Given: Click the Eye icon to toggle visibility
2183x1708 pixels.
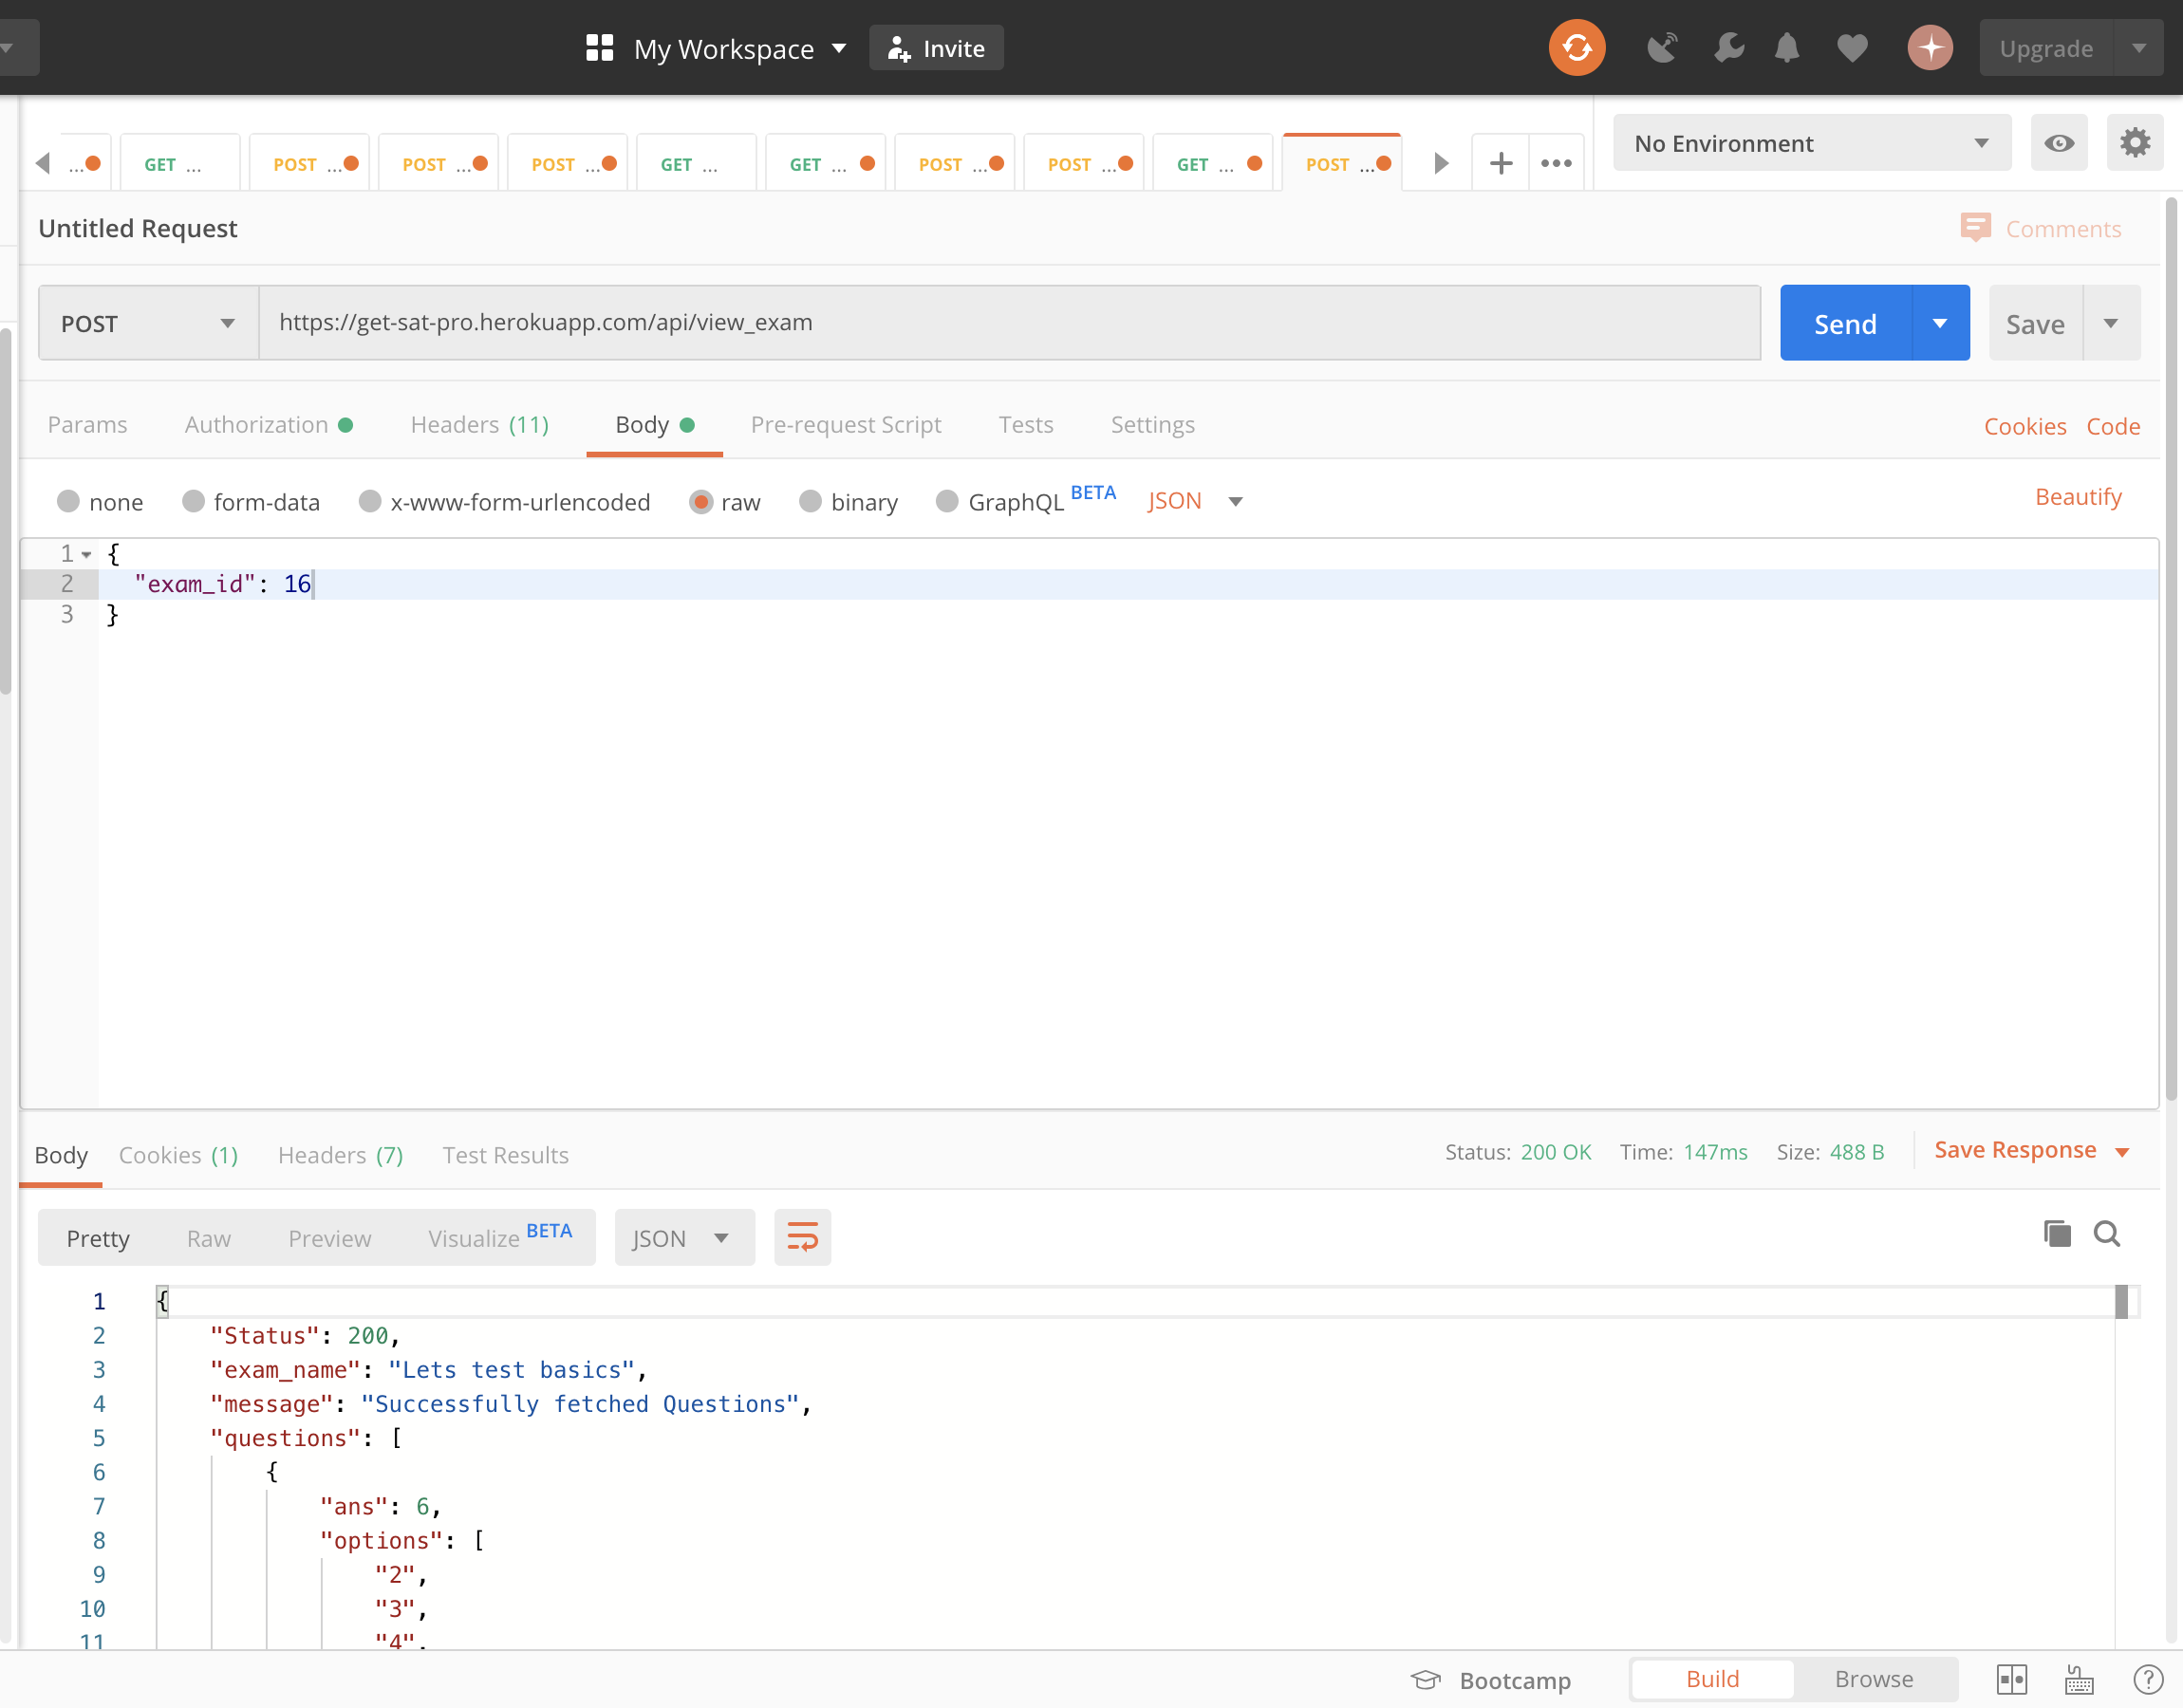Looking at the screenshot, I should tap(2059, 143).
